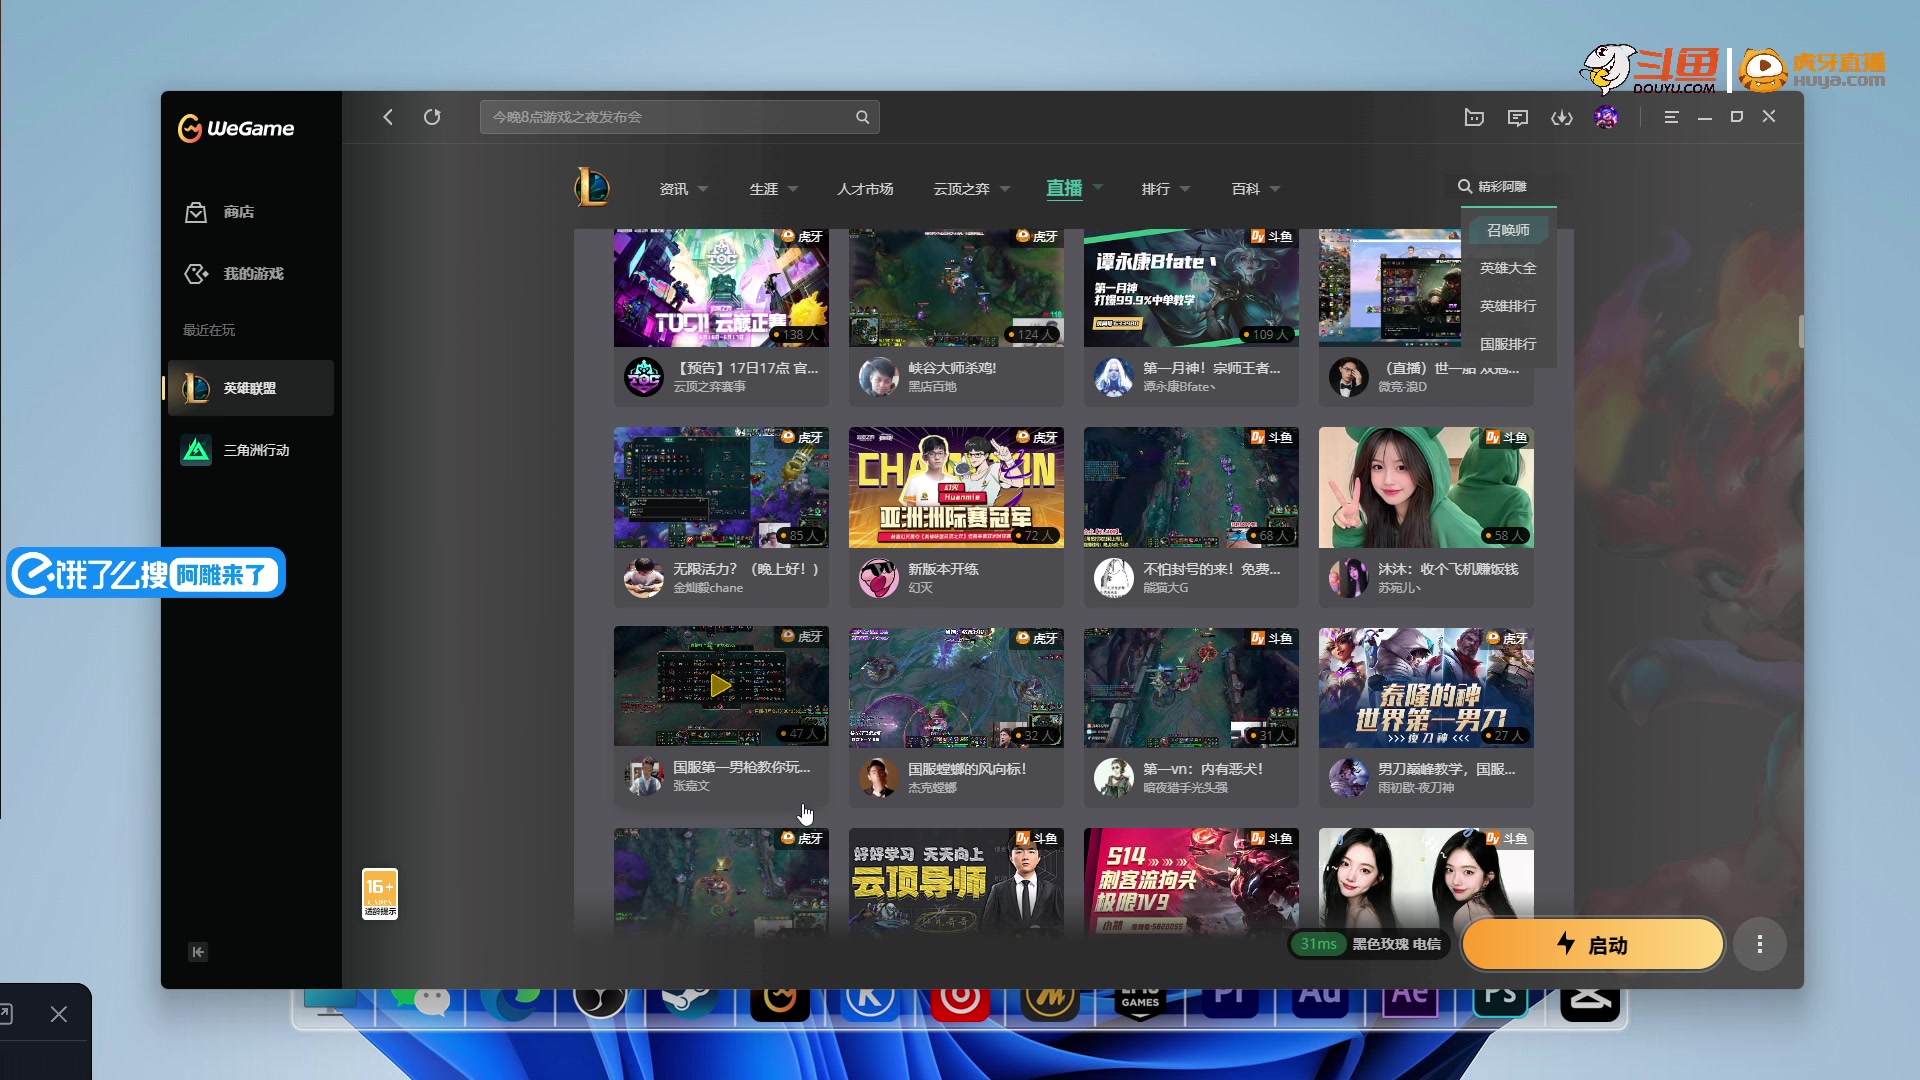Image resolution: width=1920 pixels, height=1080 pixels.
Task: Open Adobe After Effects in the taskbar
Action: point(1410,1001)
